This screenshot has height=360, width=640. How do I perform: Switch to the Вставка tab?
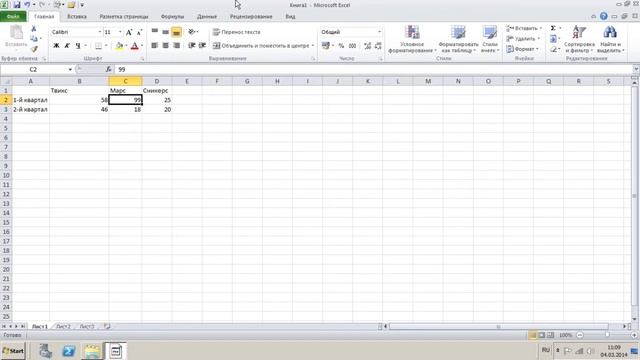77,17
